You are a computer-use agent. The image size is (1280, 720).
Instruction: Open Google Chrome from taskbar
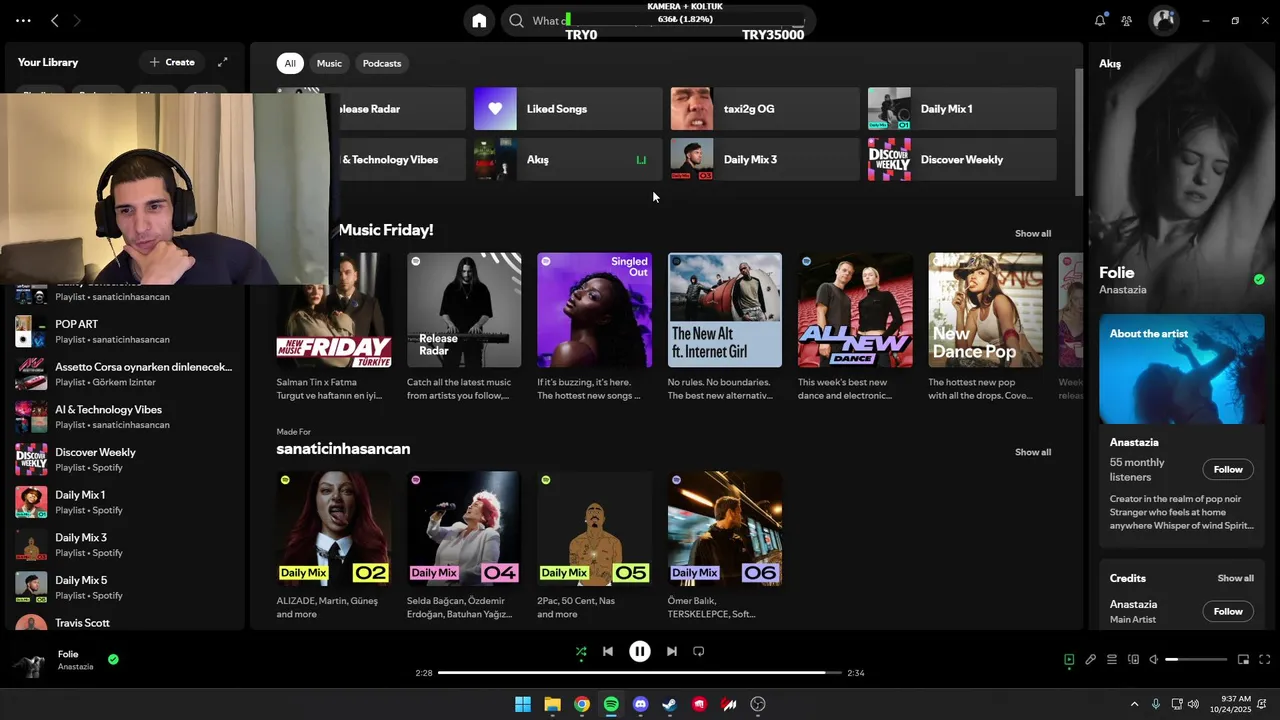pos(581,704)
